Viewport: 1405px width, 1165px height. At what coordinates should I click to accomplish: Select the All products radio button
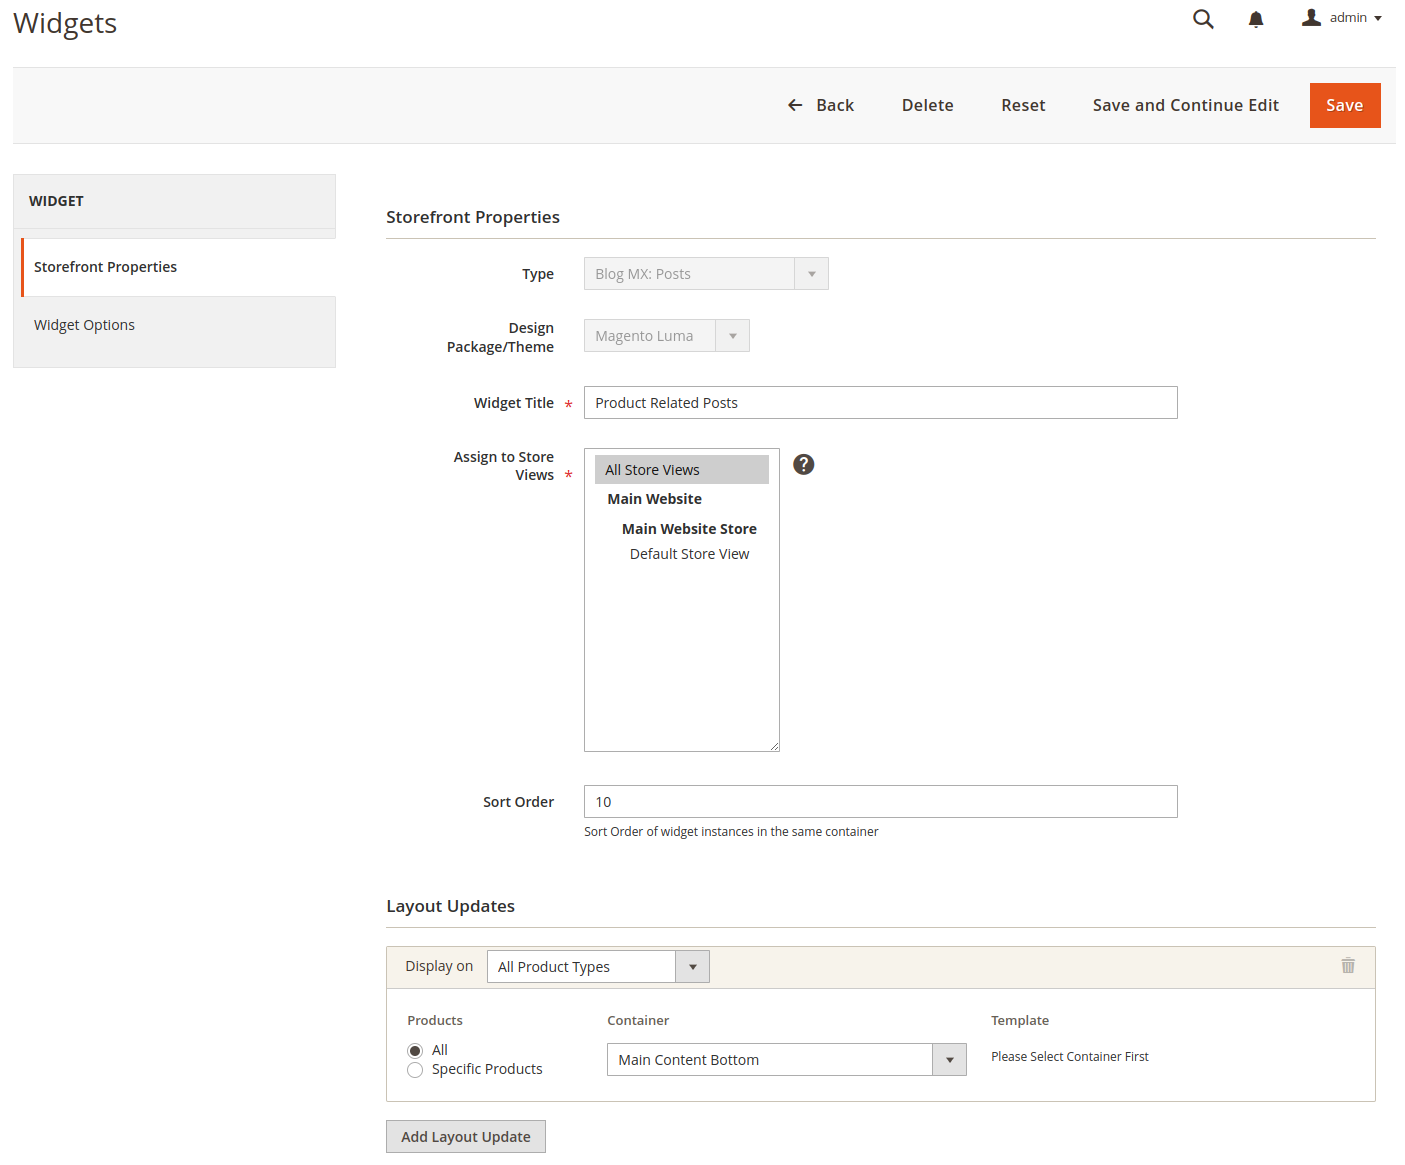415,1050
